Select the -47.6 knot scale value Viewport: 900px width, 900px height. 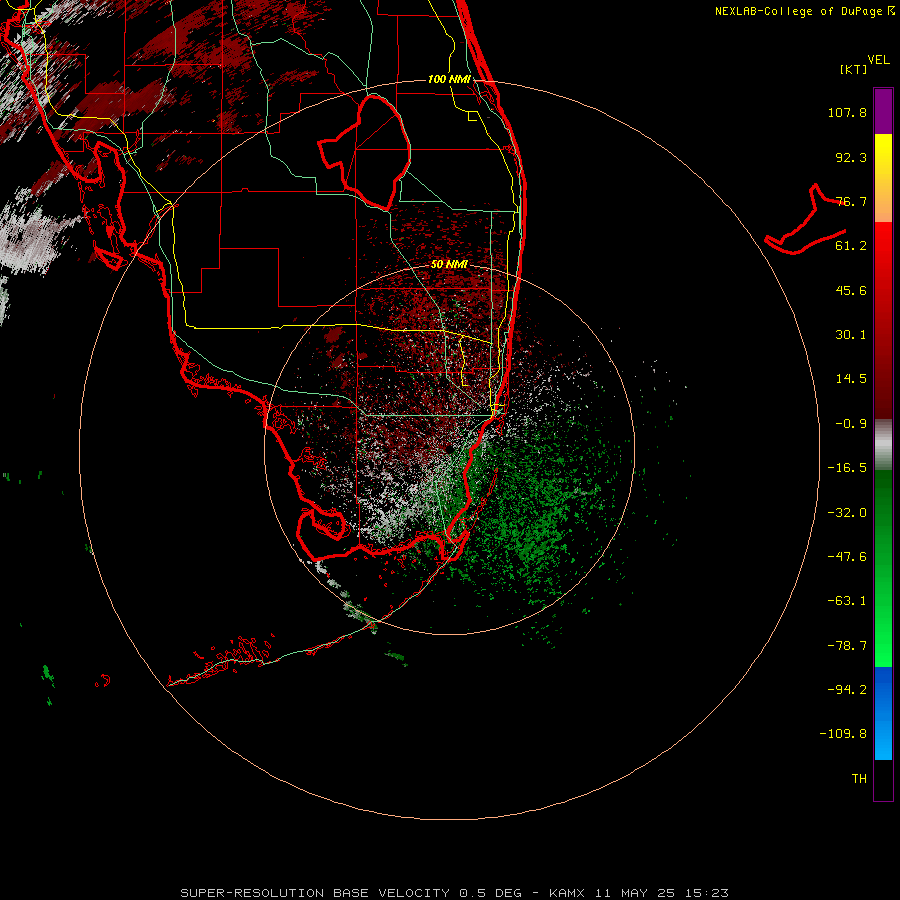847,557
